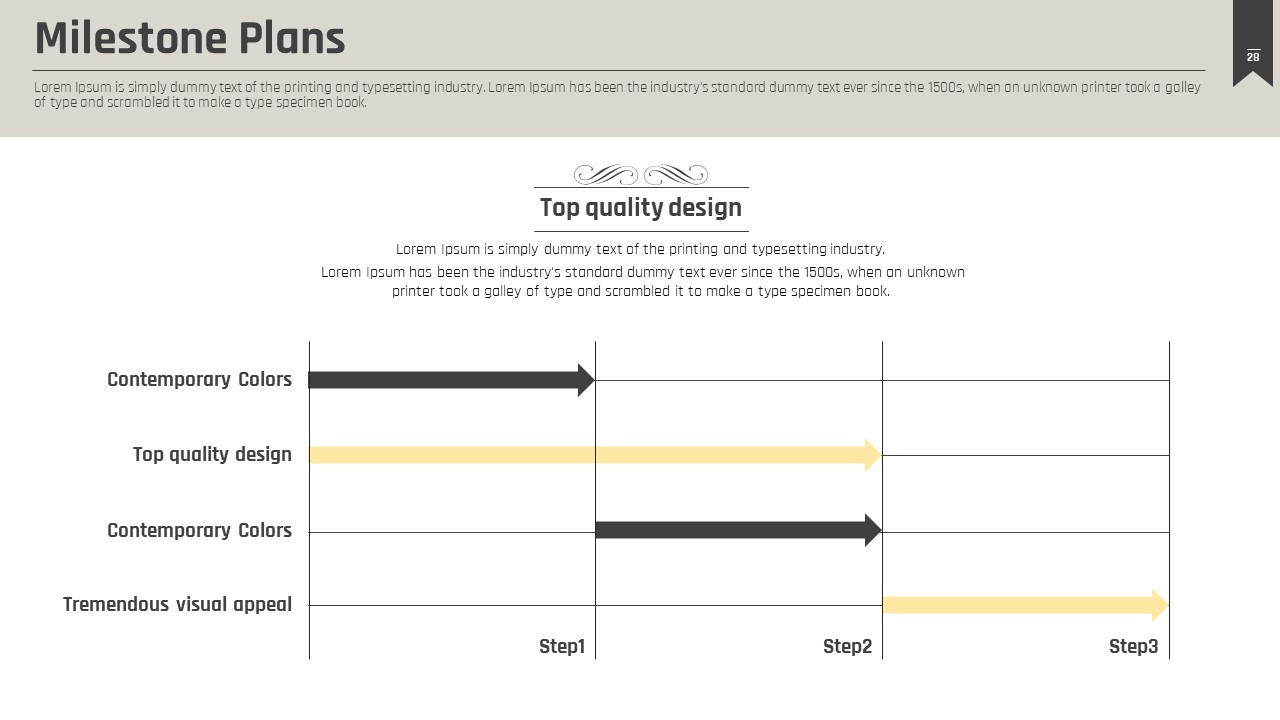1280x720 pixels.
Task: Click the centered line ending "typesetting industry."
Action: pyautogui.click(x=640, y=249)
